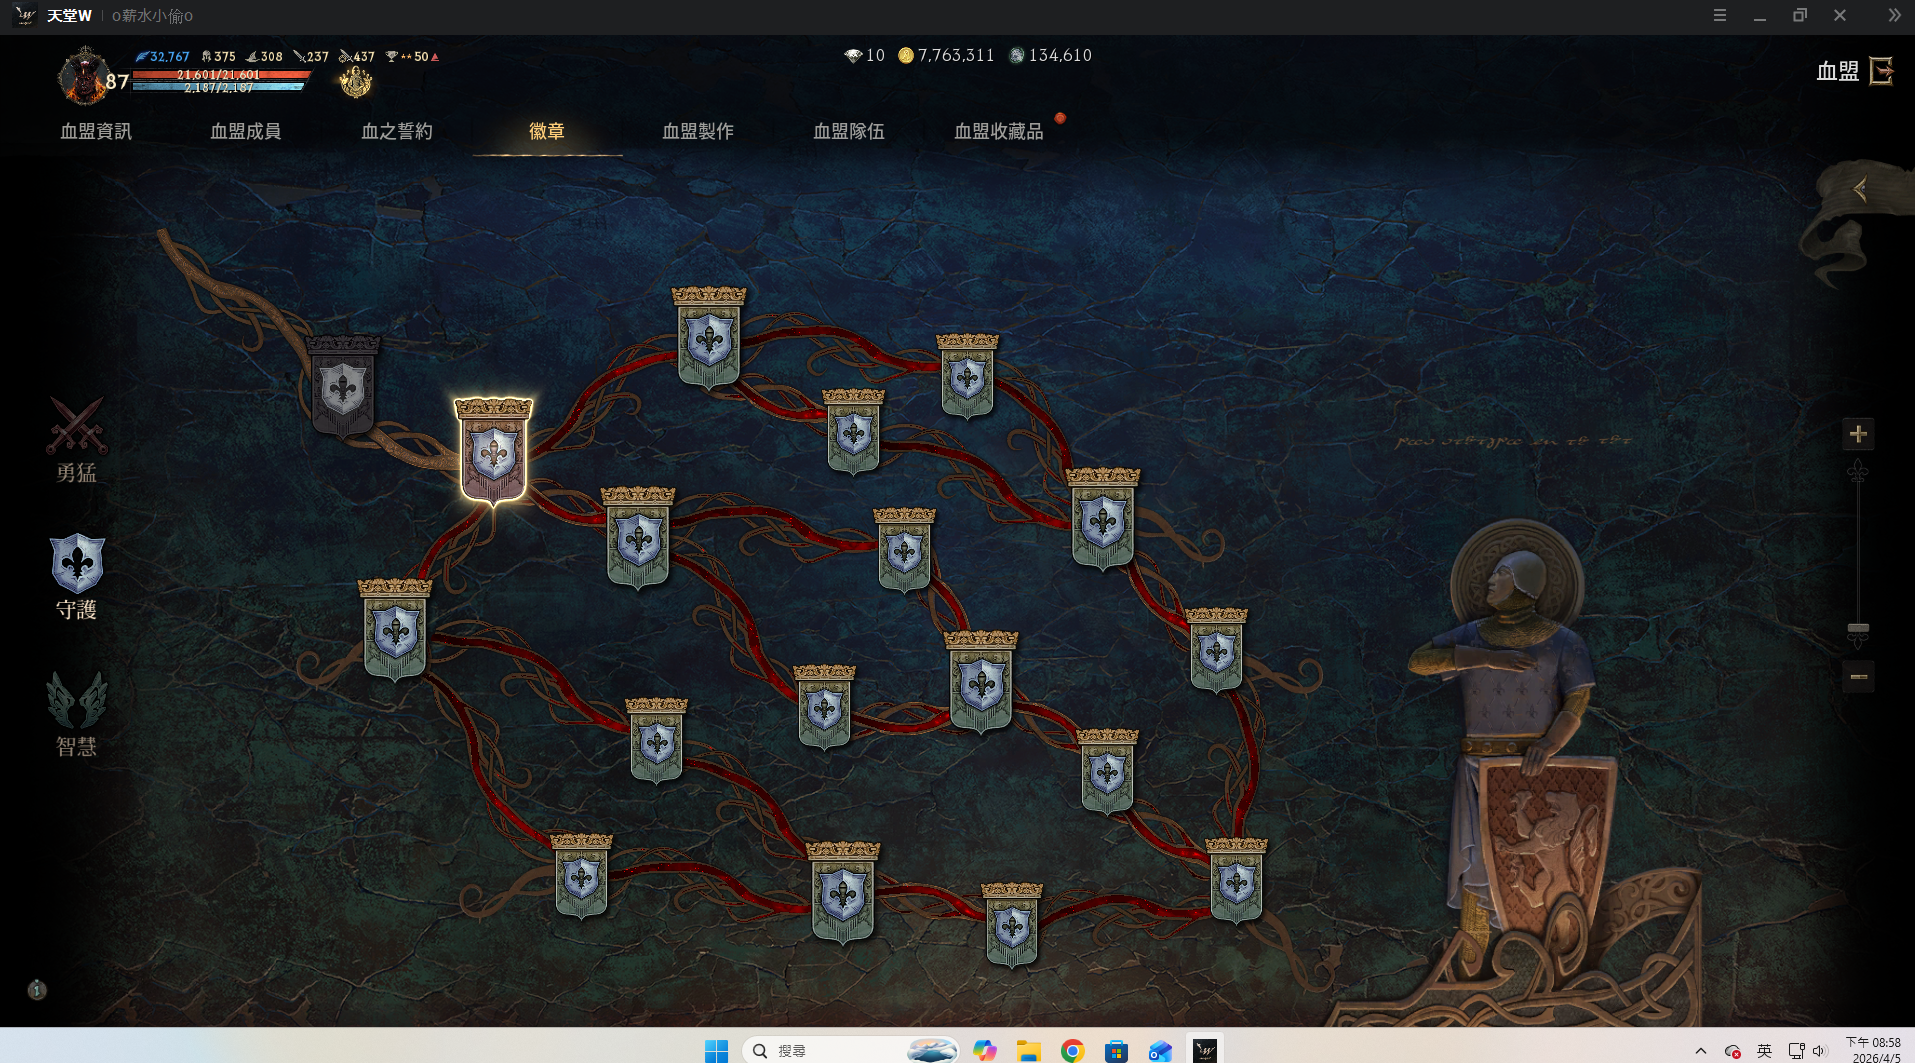The image size is (1915, 1063).
Task: Zoom out with the minus button
Action: click(x=1858, y=677)
